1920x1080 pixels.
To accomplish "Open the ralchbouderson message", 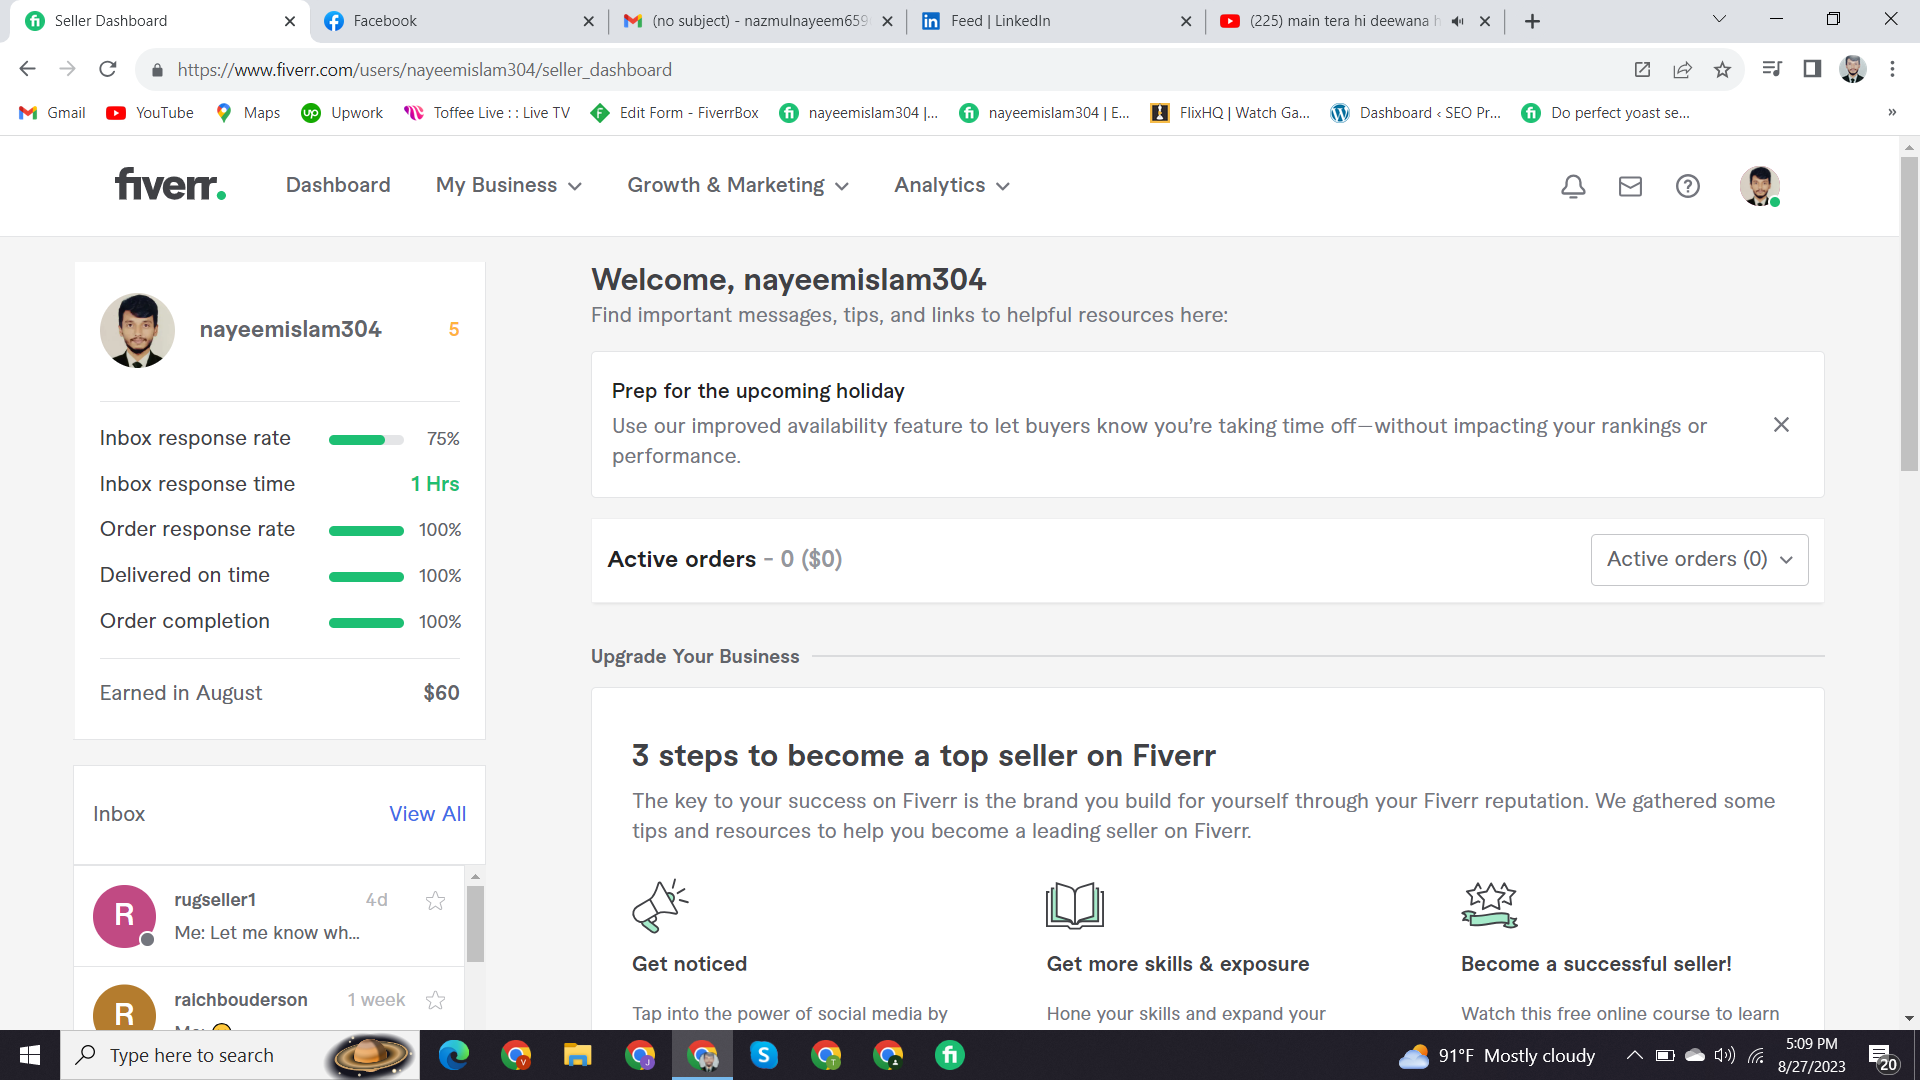I will coord(269,999).
